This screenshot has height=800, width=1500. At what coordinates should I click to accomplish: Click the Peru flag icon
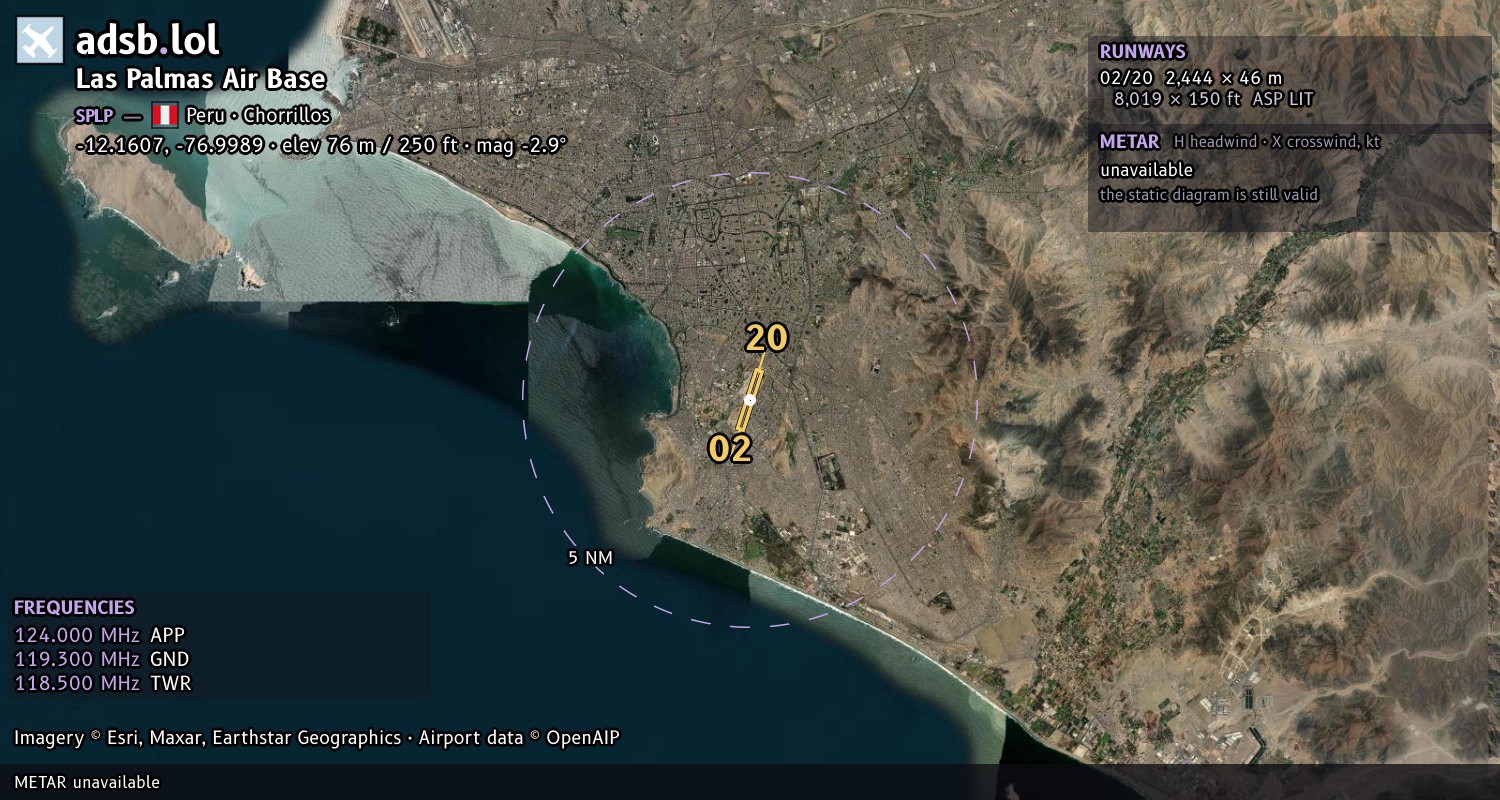[164, 115]
